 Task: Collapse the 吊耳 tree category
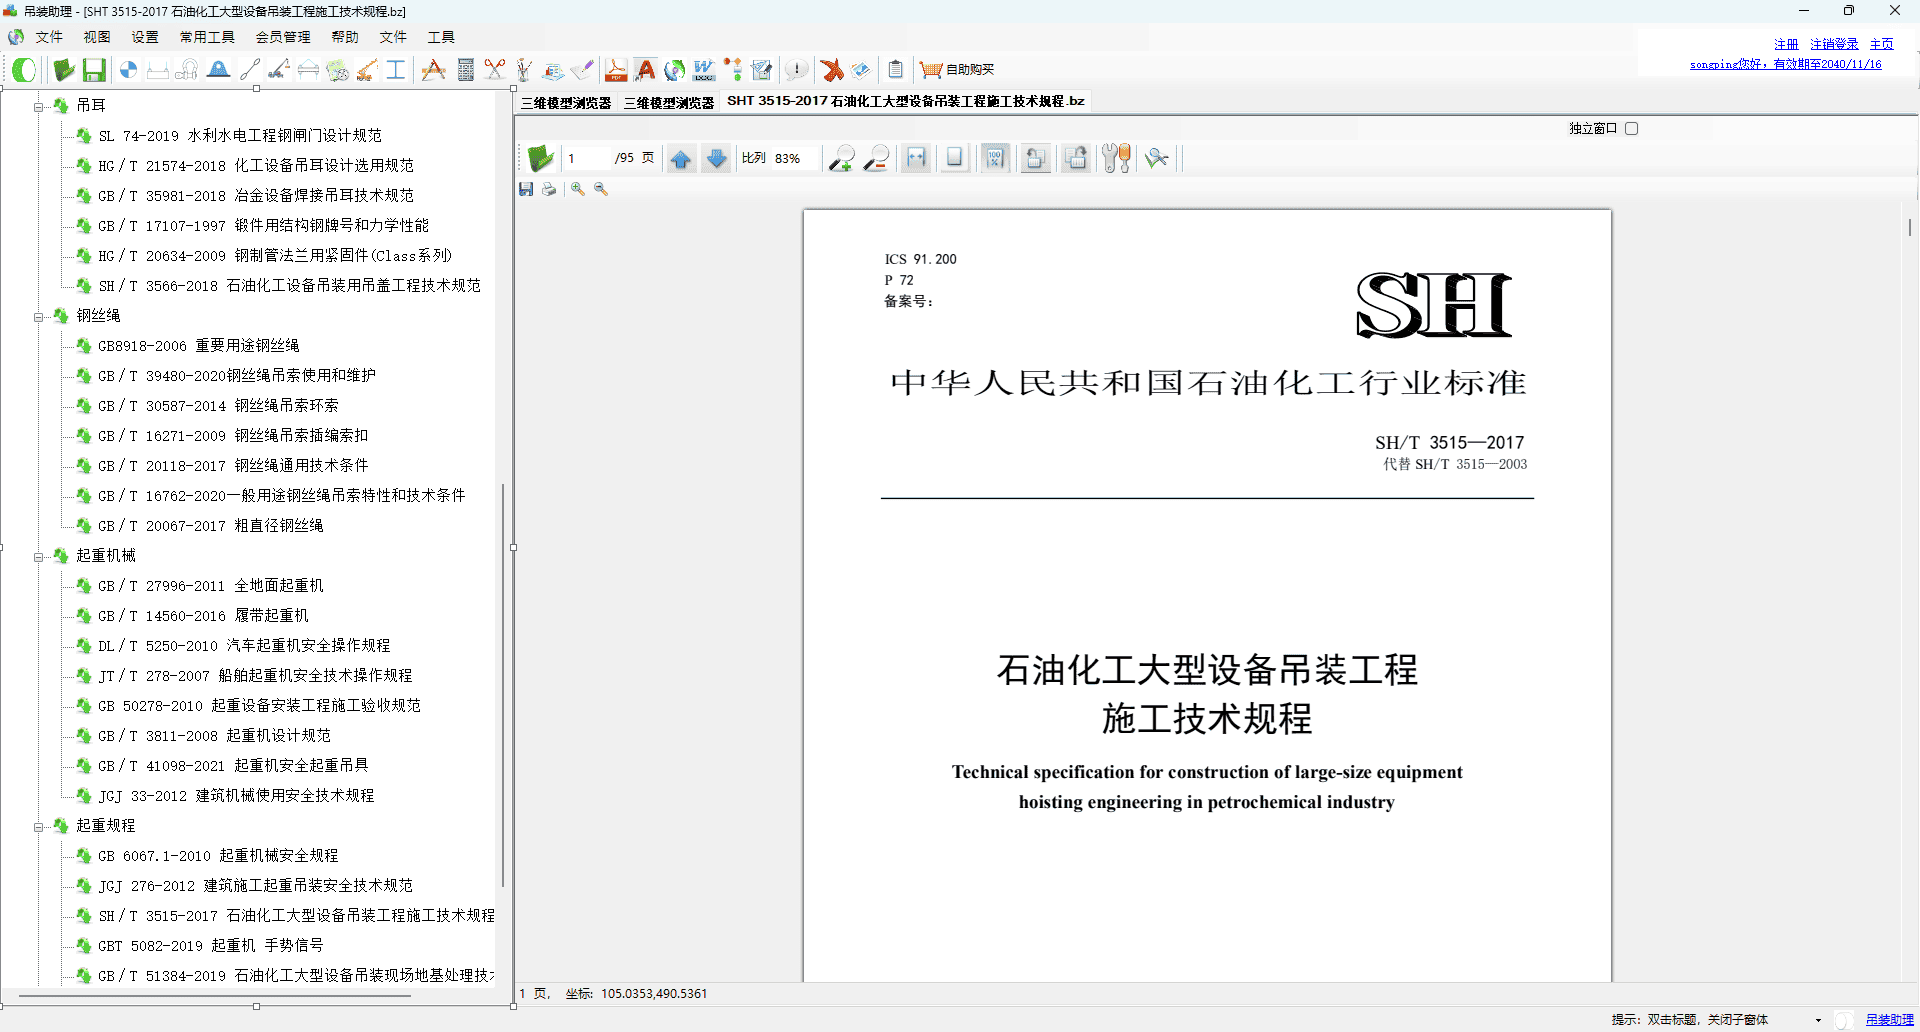(39, 106)
